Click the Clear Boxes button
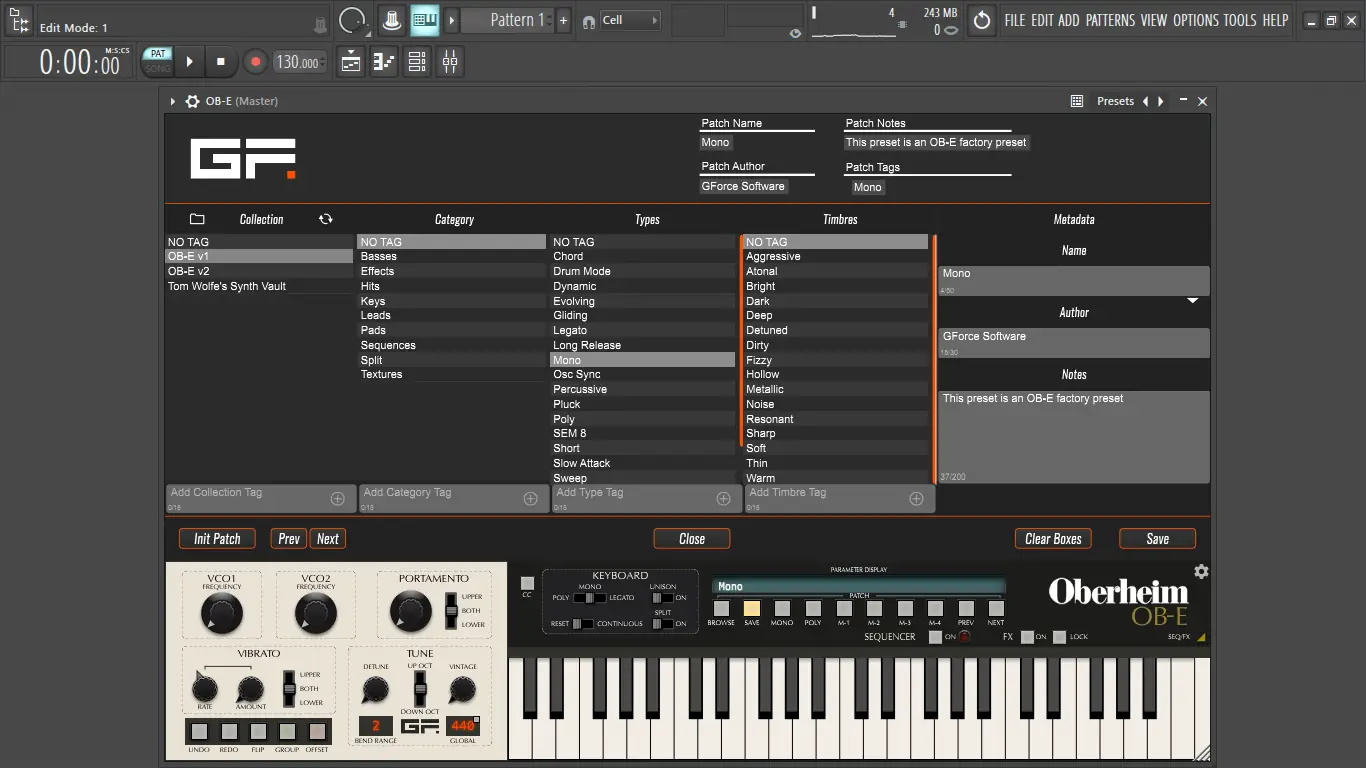The width and height of the screenshot is (1366, 768). click(x=1053, y=539)
